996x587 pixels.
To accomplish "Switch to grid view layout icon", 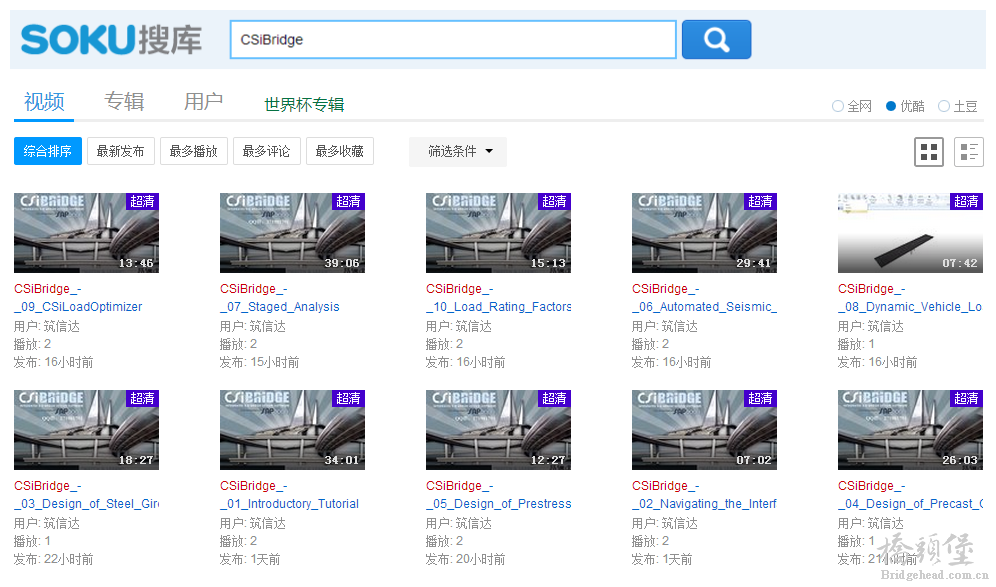I will pos(929,152).
